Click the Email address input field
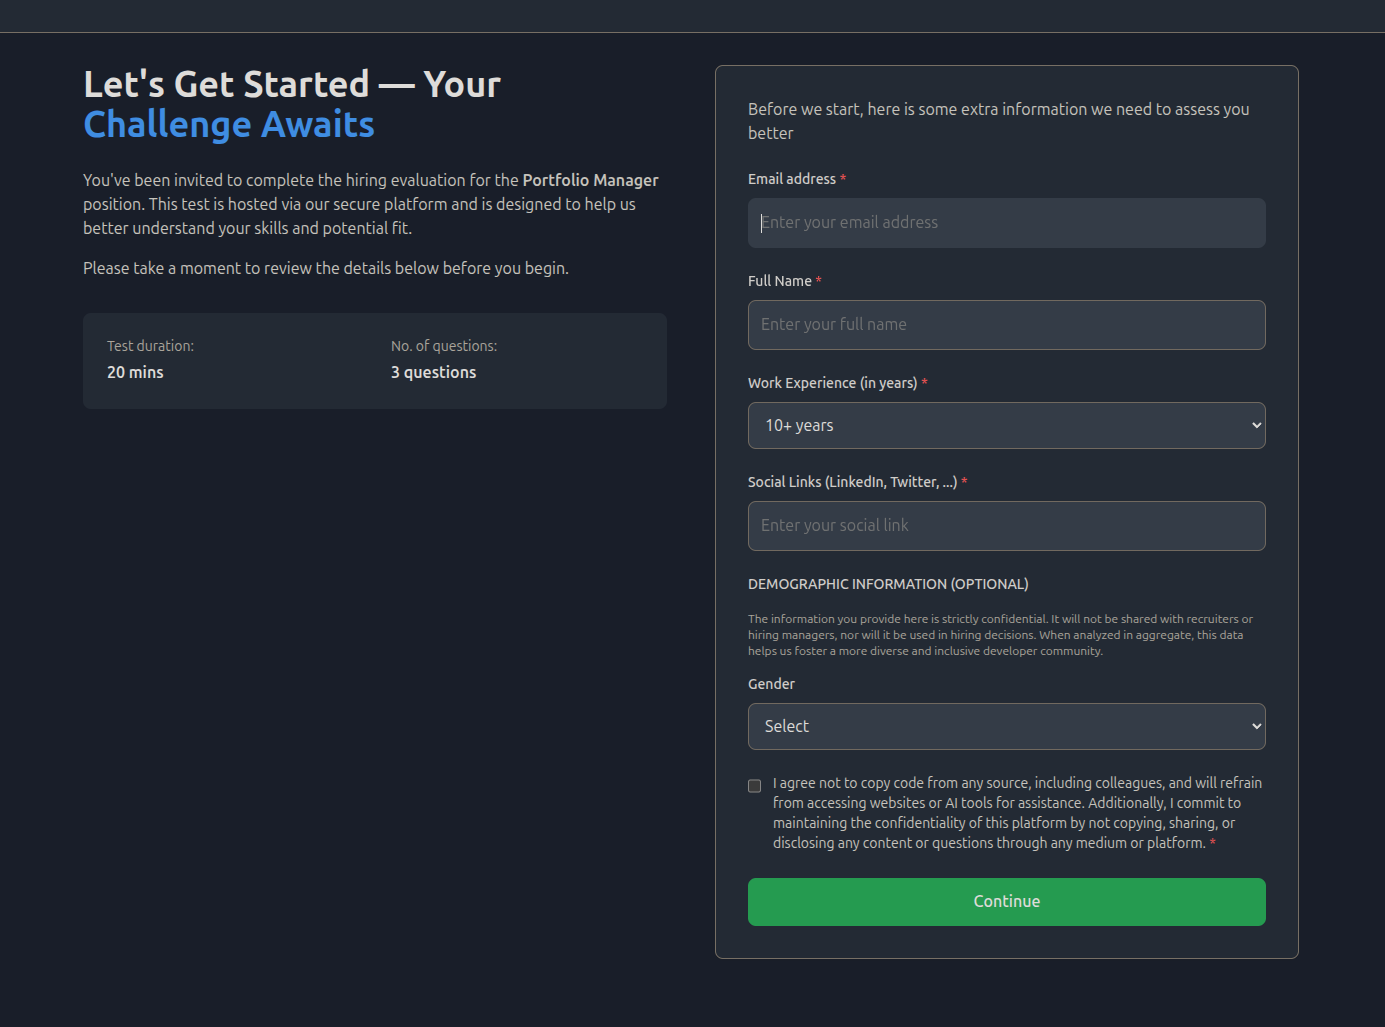Screen dimensions: 1385x1027 tap(1006, 223)
